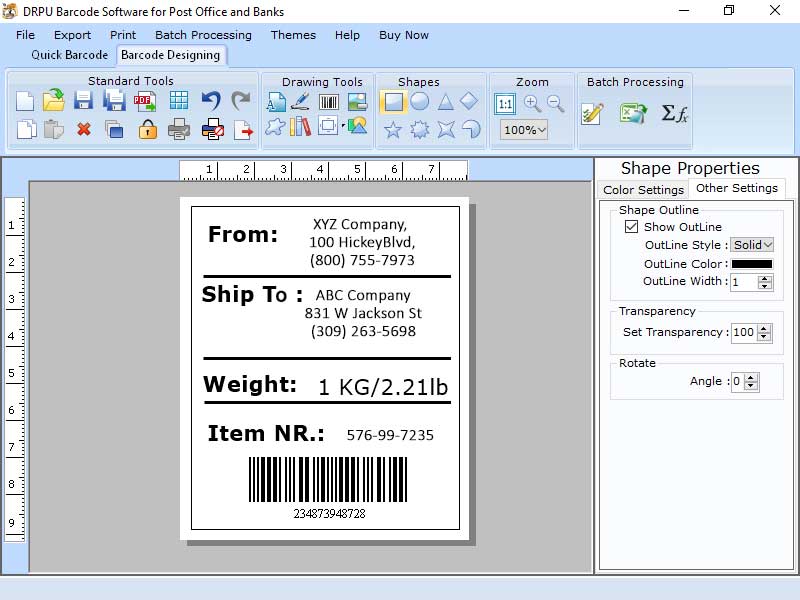
Task: Insert a picture with the Image tool
Action: pyautogui.click(x=357, y=102)
